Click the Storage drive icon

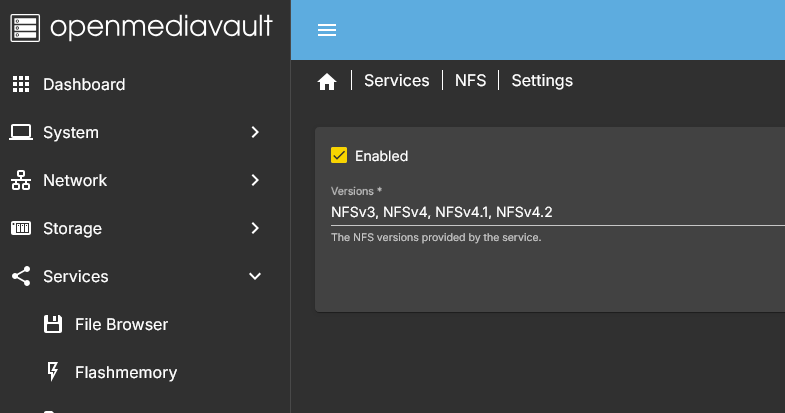point(21,228)
